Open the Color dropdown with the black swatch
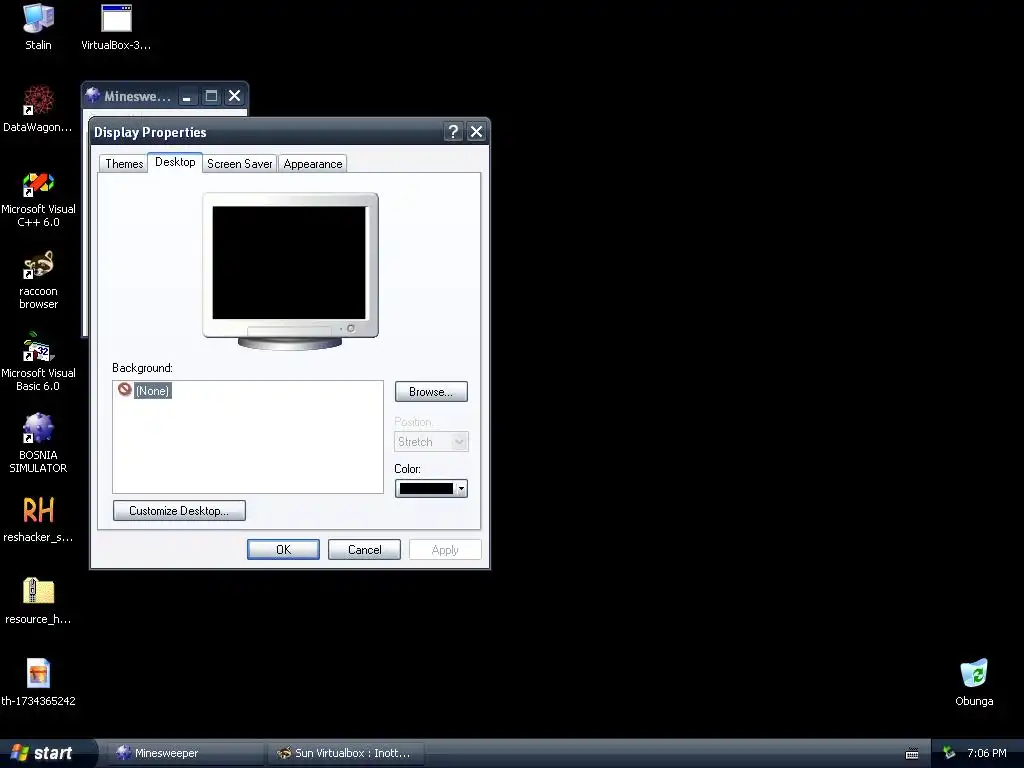Image resolution: width=1024 pixels, height=768 pixels. 431,488
